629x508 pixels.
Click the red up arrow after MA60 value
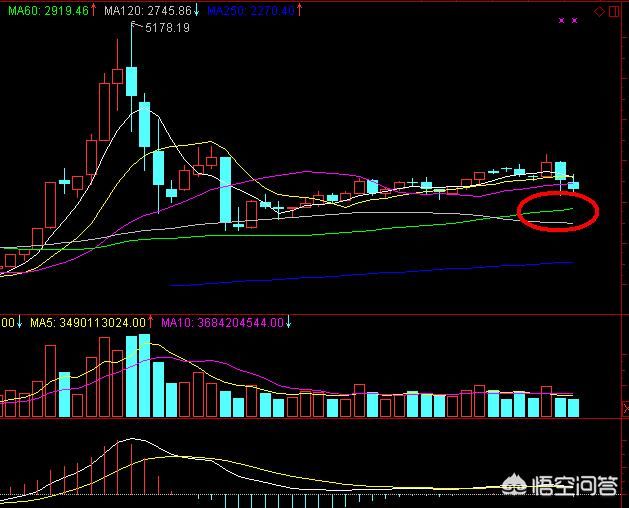[x=93, y=10]
